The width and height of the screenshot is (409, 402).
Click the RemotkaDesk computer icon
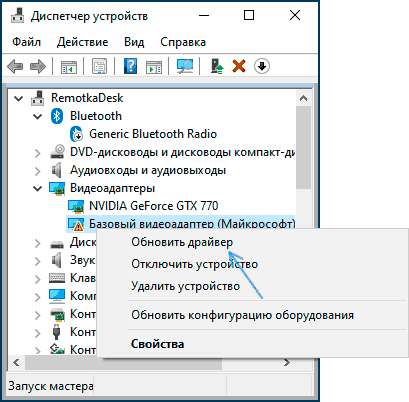[38, 98]
